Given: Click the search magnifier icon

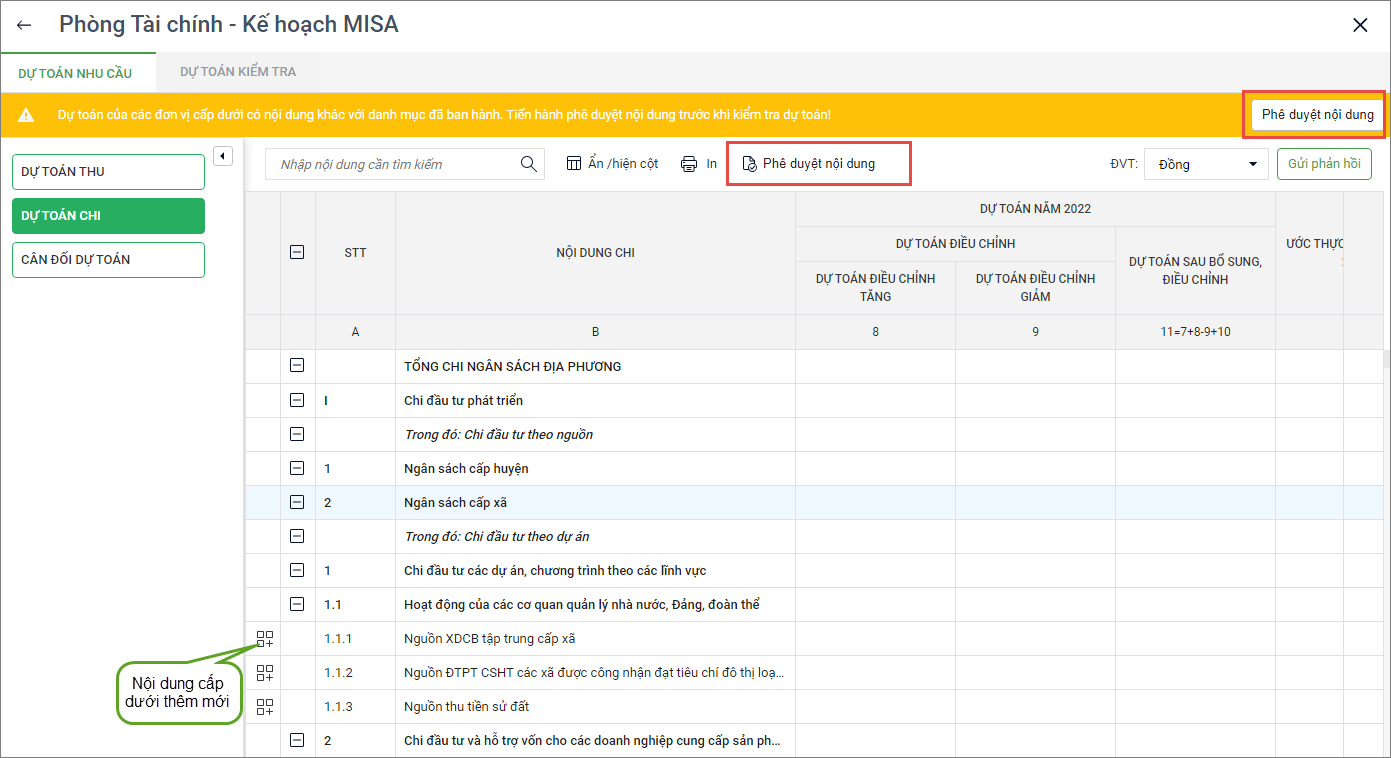Looking at the screenshot, I should tap(529, 164).
